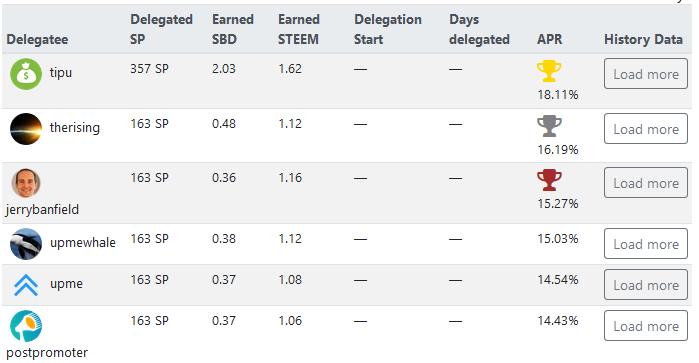Click the therising sunrise avatar
The image size is (699, 363).
[26, 129]
